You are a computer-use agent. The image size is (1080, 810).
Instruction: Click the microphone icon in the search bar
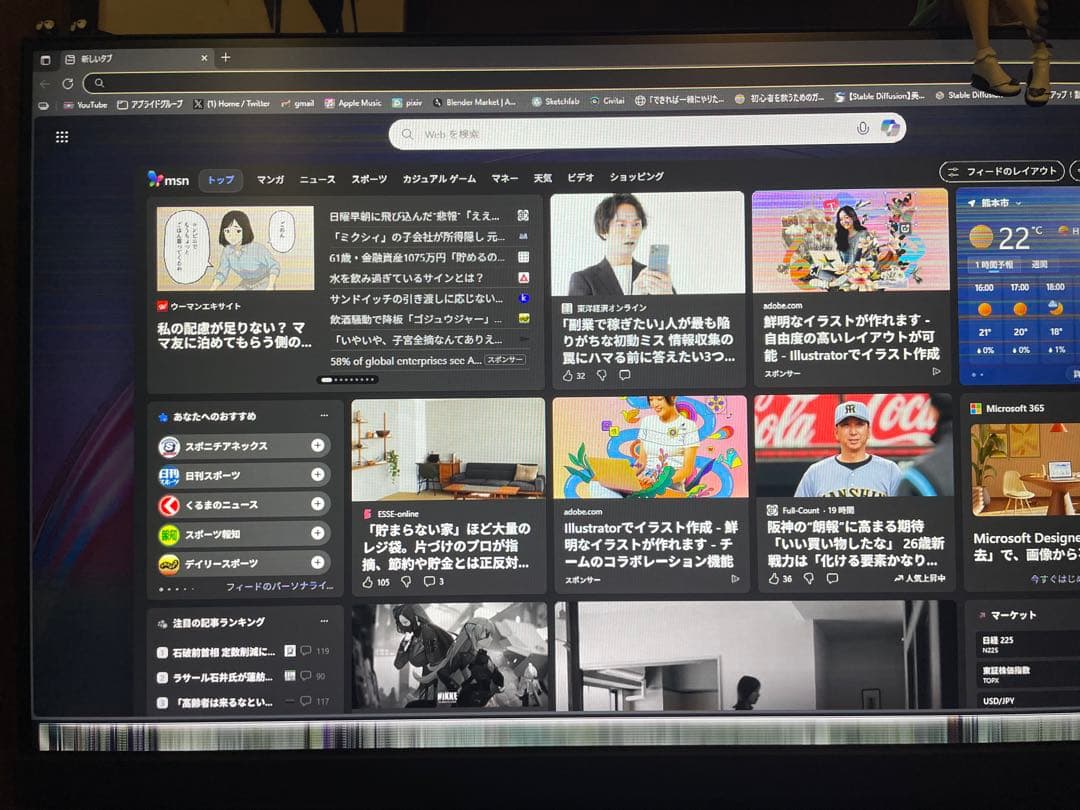tap(863, 131)
